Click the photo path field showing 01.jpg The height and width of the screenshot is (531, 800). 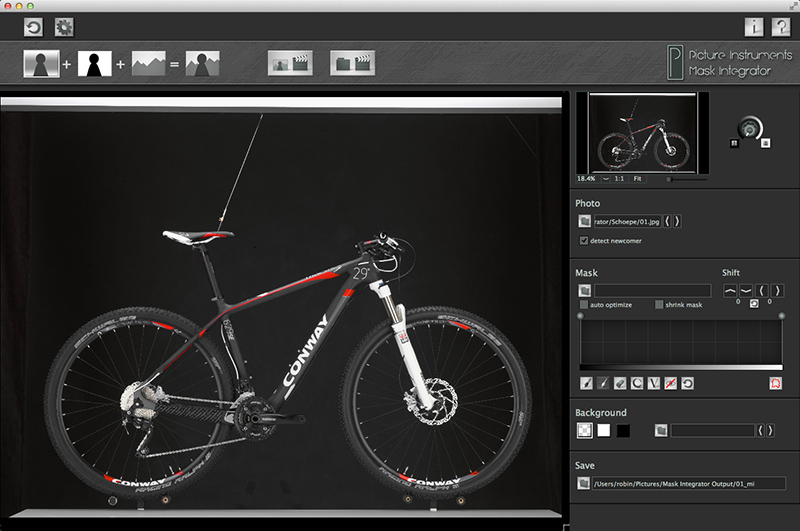click(x=627, y=221)
